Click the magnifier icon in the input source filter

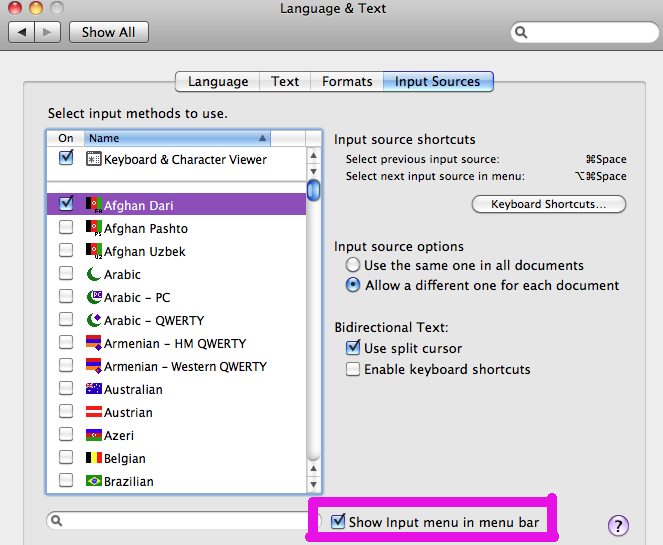click(x=57, y=520)
